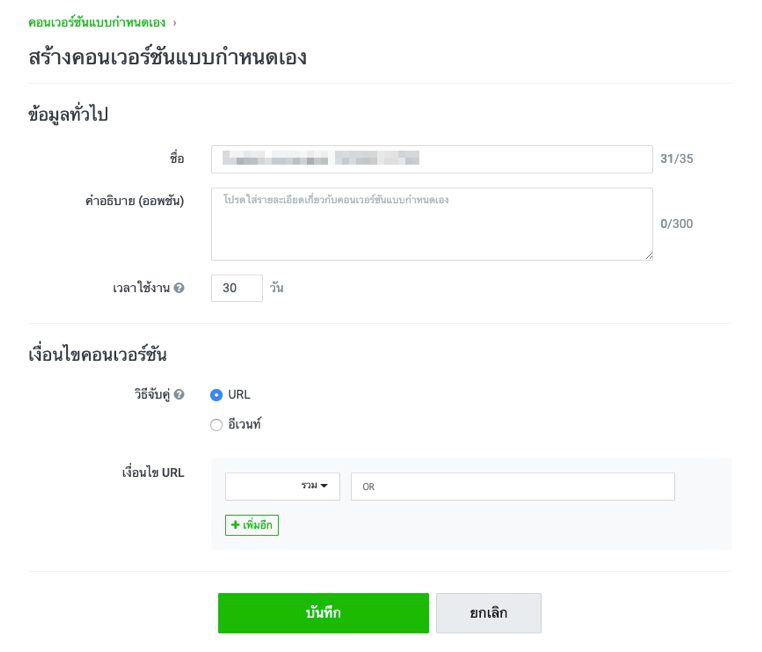The image size is (762, 652).
Task: Click the เพิ่มอีก add condition button
Action: pyautogui.click(x=252, y=525)
